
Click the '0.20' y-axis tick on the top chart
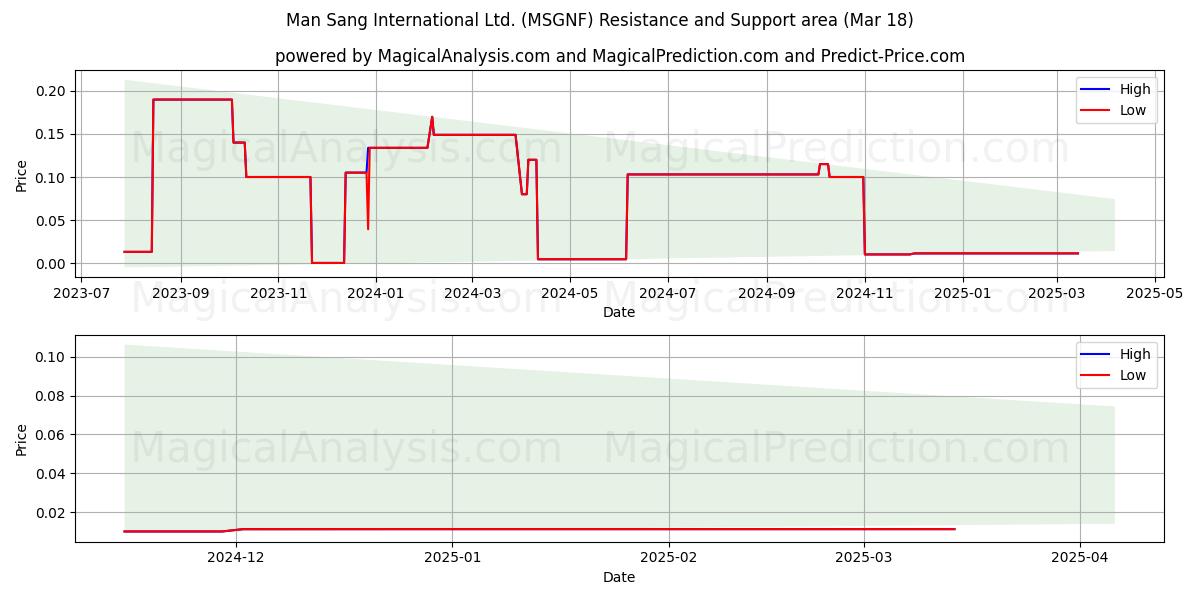52,91
